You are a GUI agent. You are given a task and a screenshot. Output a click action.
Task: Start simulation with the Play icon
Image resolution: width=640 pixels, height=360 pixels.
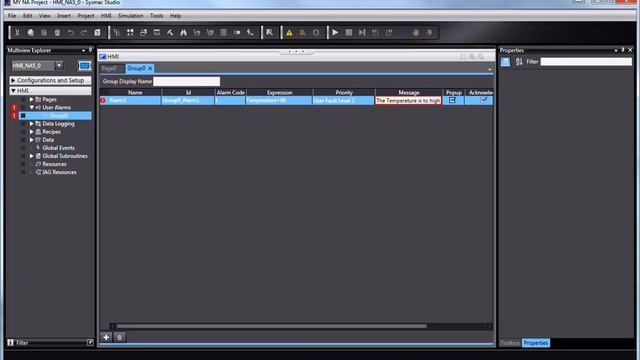[335, 33]
